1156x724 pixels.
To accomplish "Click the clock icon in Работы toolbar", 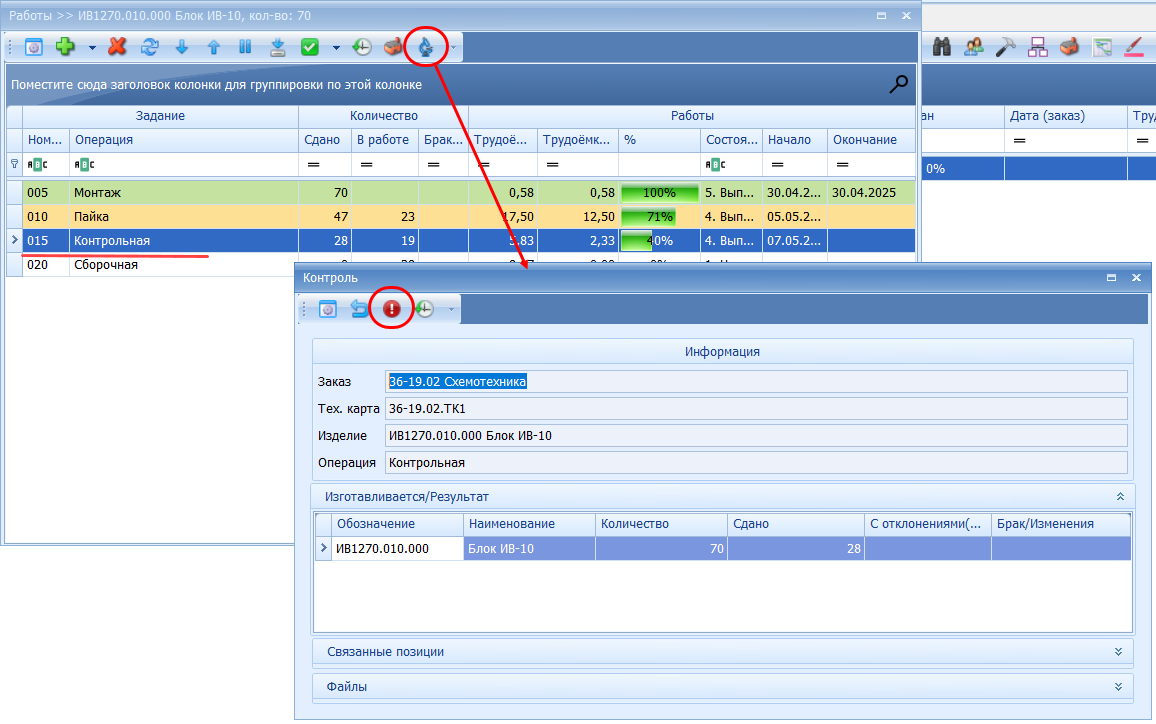I will (362, 47).
